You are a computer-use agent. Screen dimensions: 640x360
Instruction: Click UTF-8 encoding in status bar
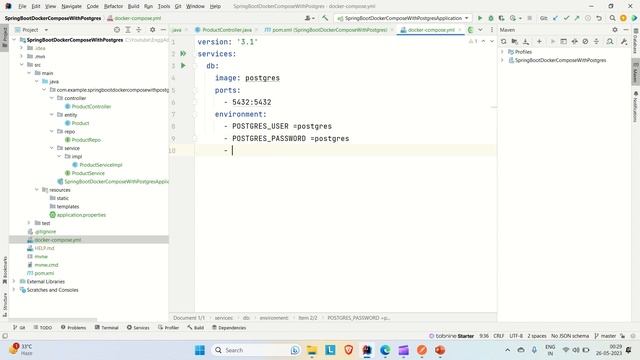pos(516,336)
